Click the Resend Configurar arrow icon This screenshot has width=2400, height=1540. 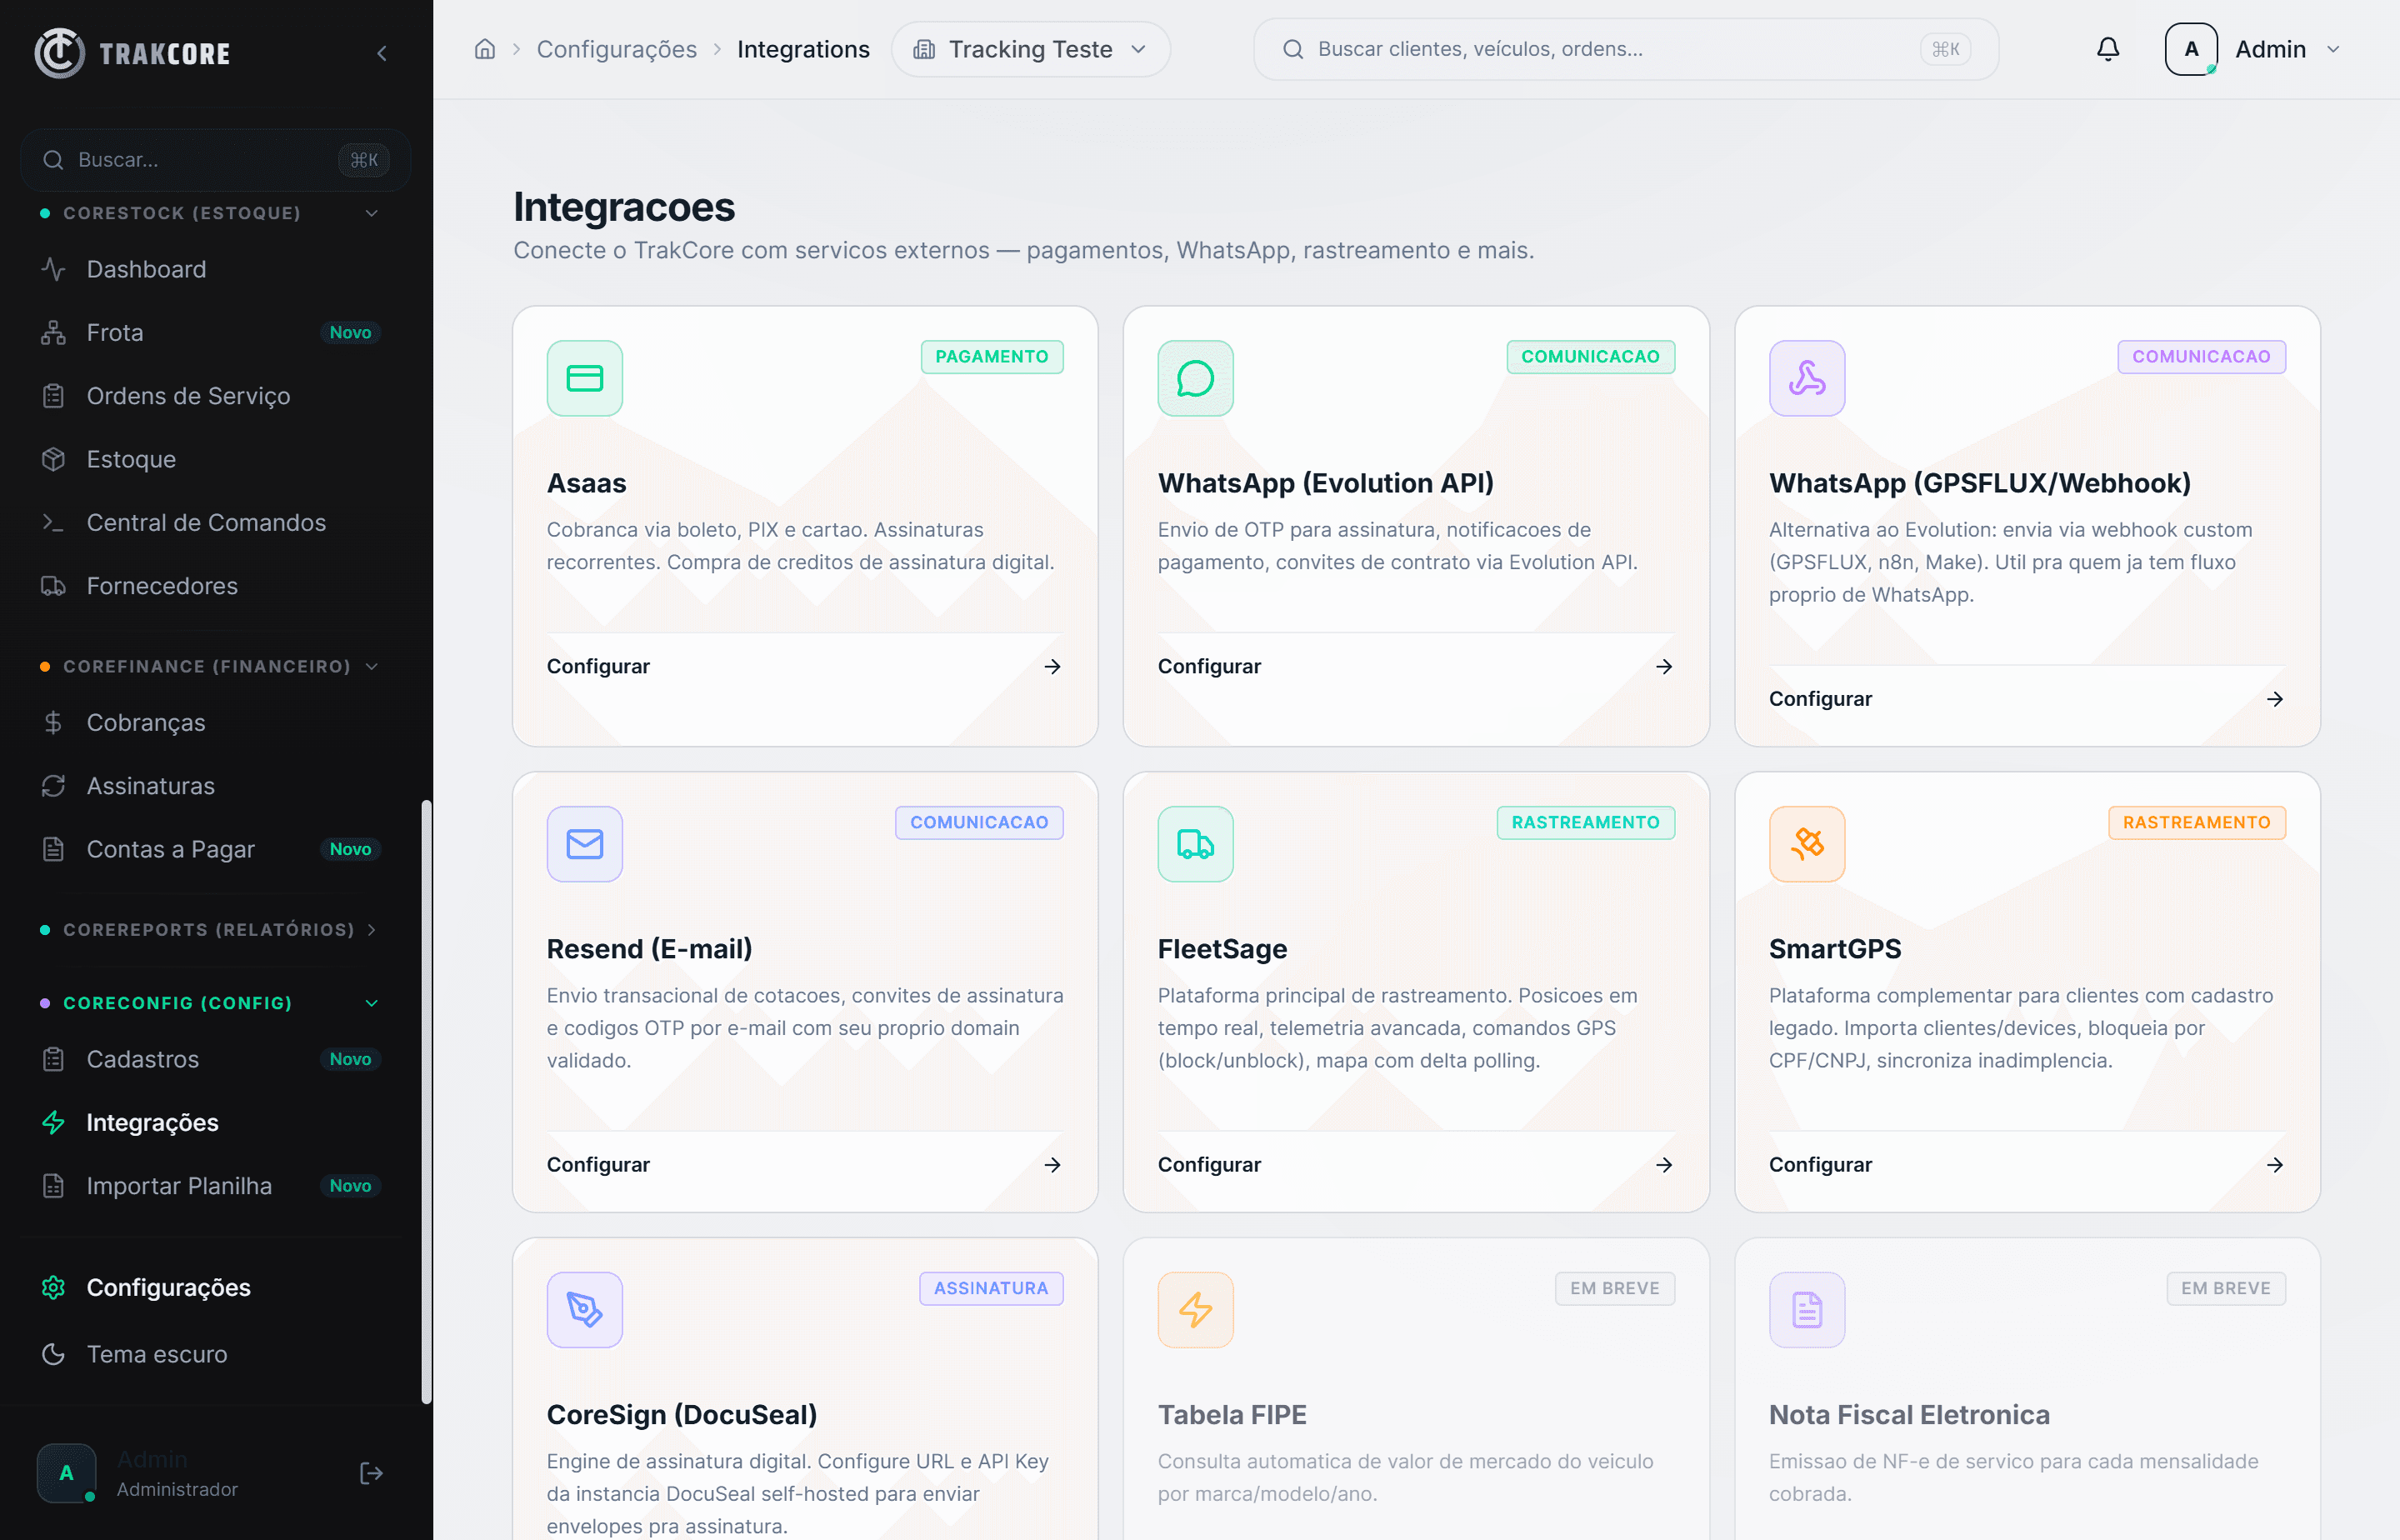click(1052, 1165)
